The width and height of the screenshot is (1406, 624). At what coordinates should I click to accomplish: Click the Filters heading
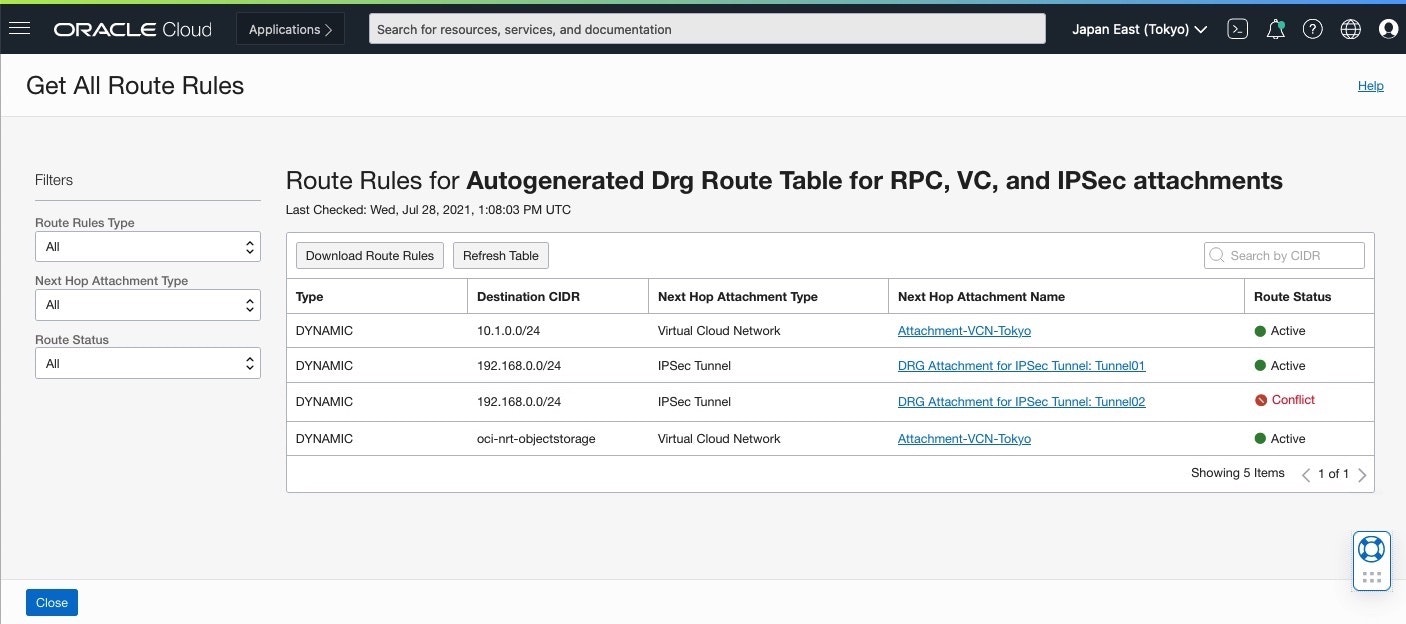pyautogui.click(x=54, y=180)
